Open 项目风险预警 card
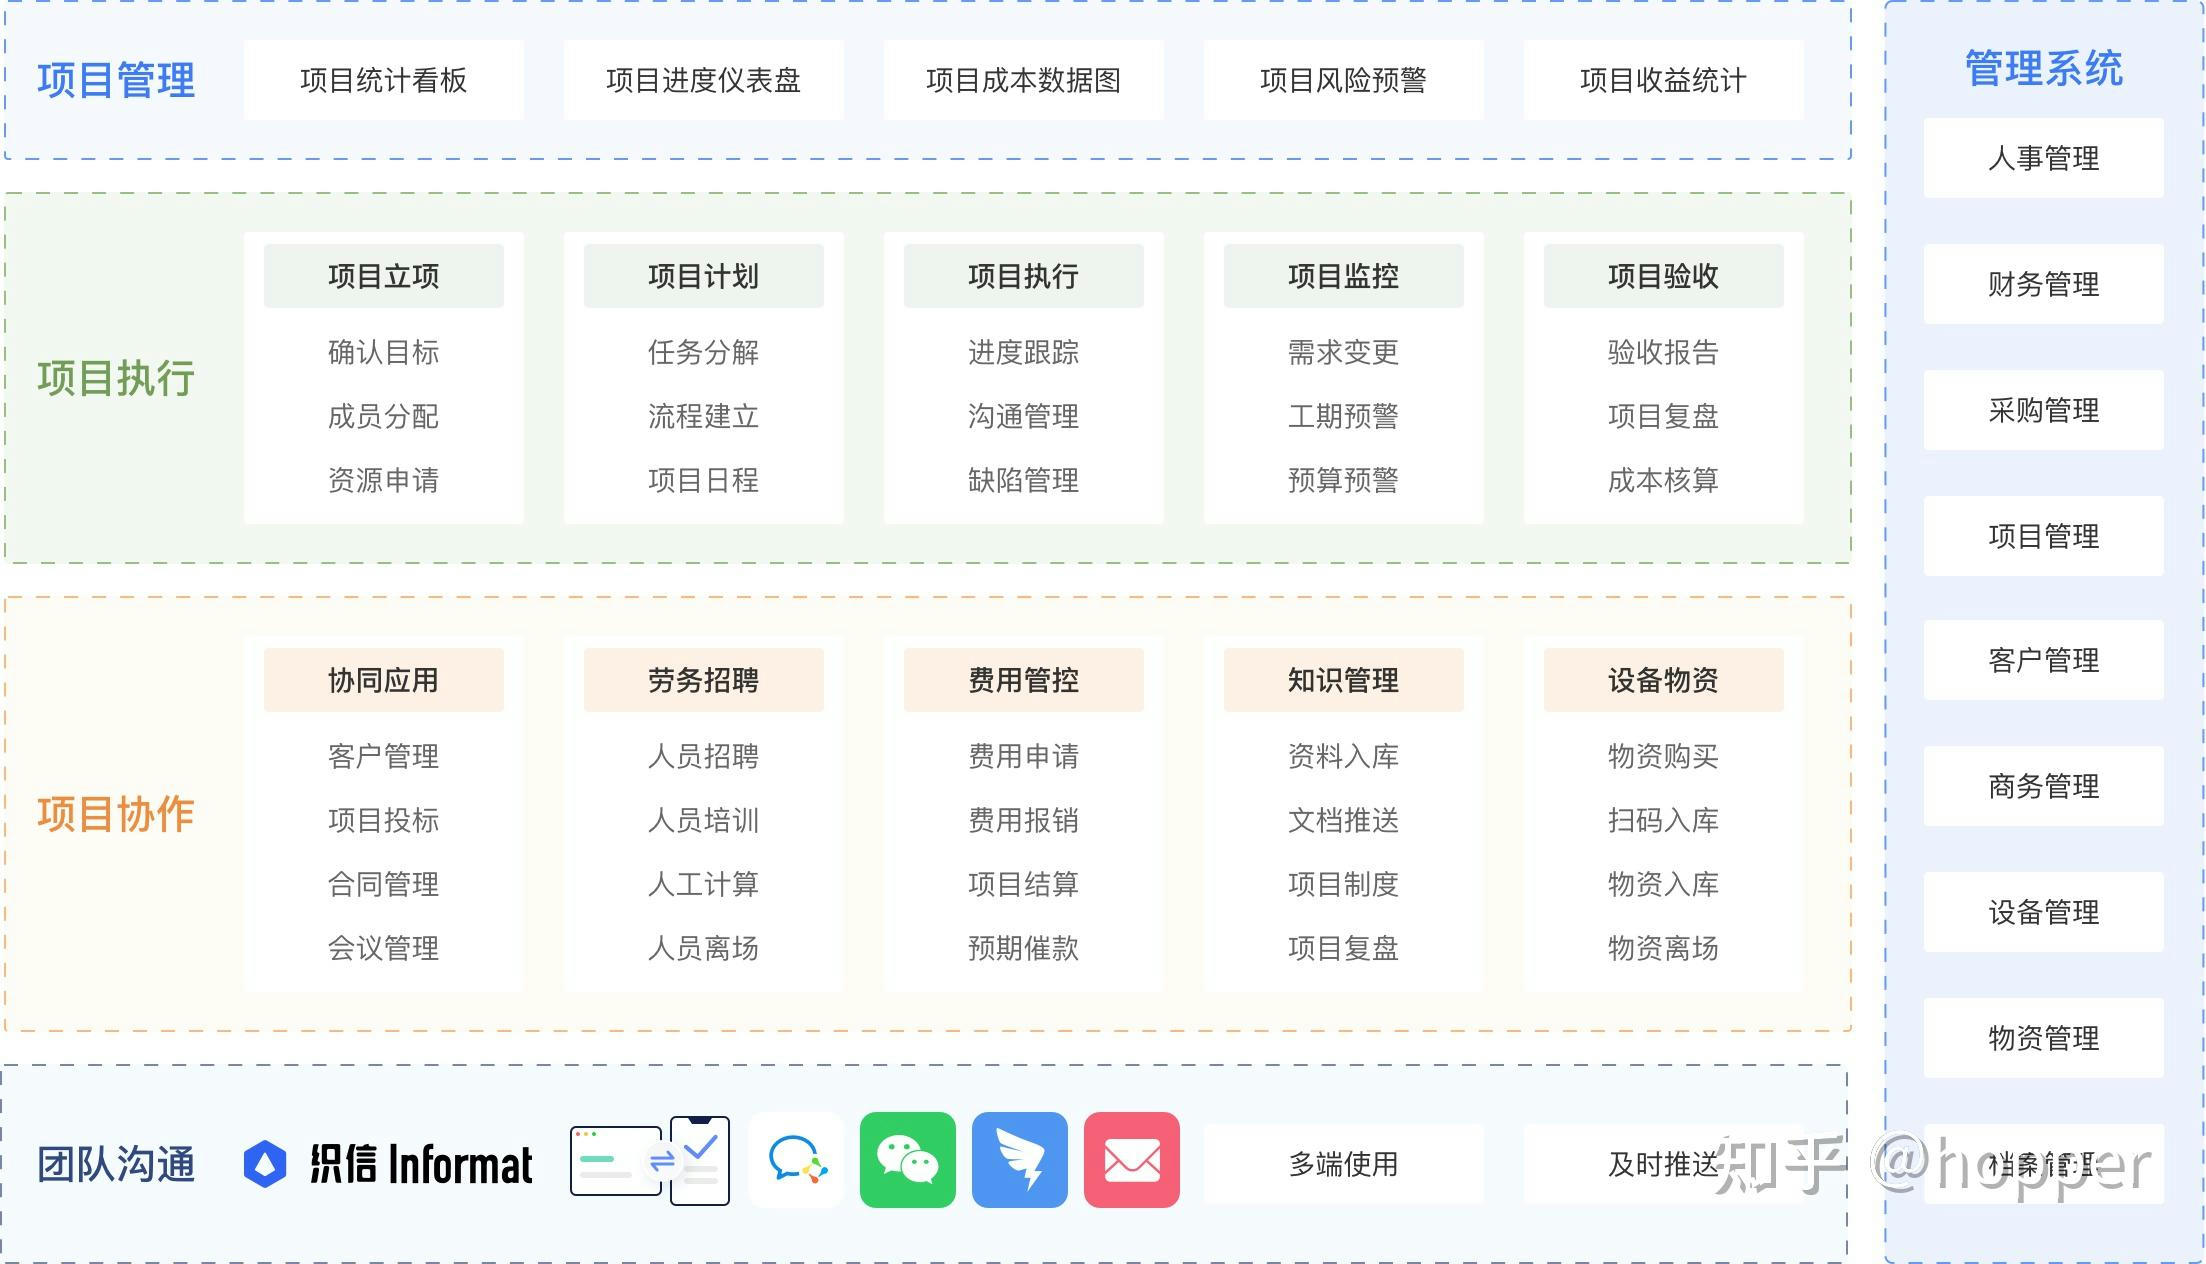 [1343, 80]
